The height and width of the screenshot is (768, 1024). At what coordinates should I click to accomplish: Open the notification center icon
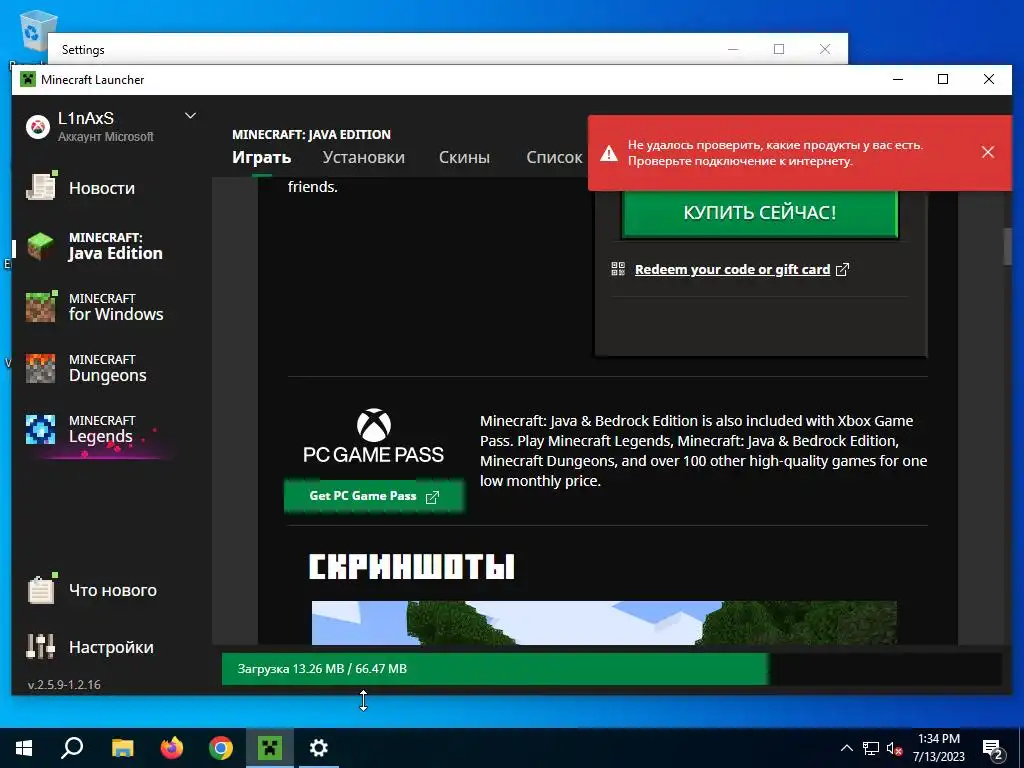pos(993,750)
